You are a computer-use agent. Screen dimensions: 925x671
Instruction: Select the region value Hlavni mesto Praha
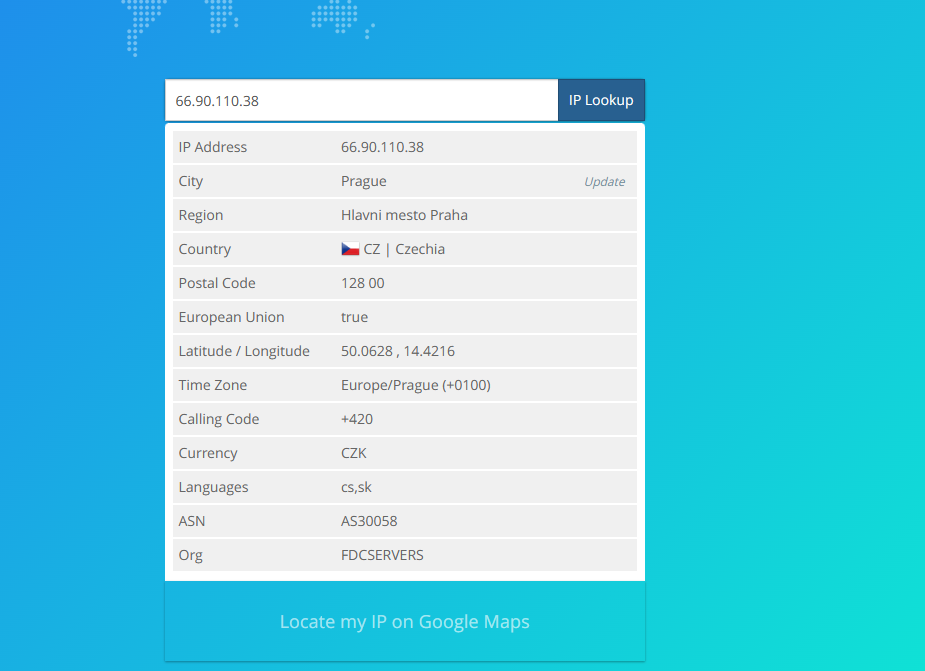(x=404, y=215)
